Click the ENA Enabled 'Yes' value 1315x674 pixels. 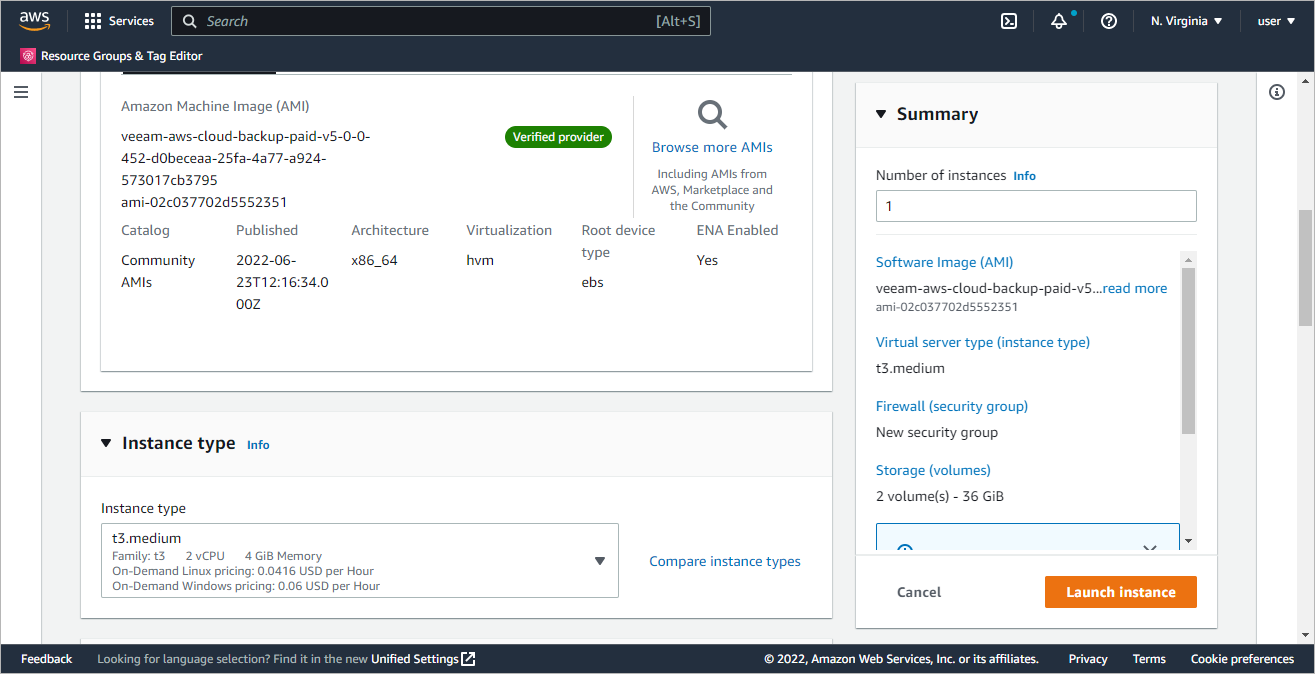point(707,260)
